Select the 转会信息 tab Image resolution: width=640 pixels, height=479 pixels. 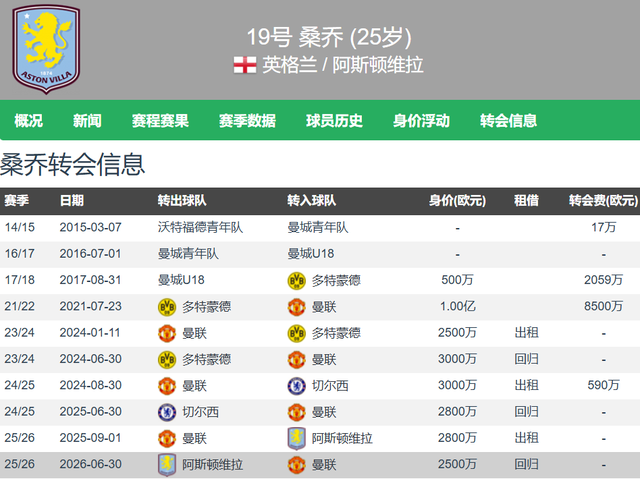click(509, 120)
